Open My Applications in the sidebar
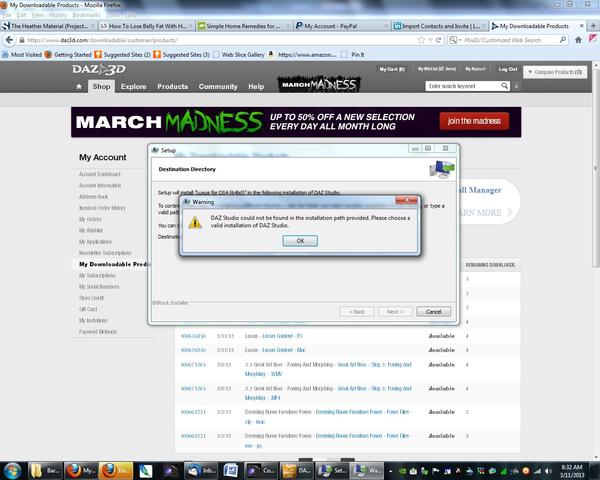This screenshot has height=480, width=600. point(95,242)
